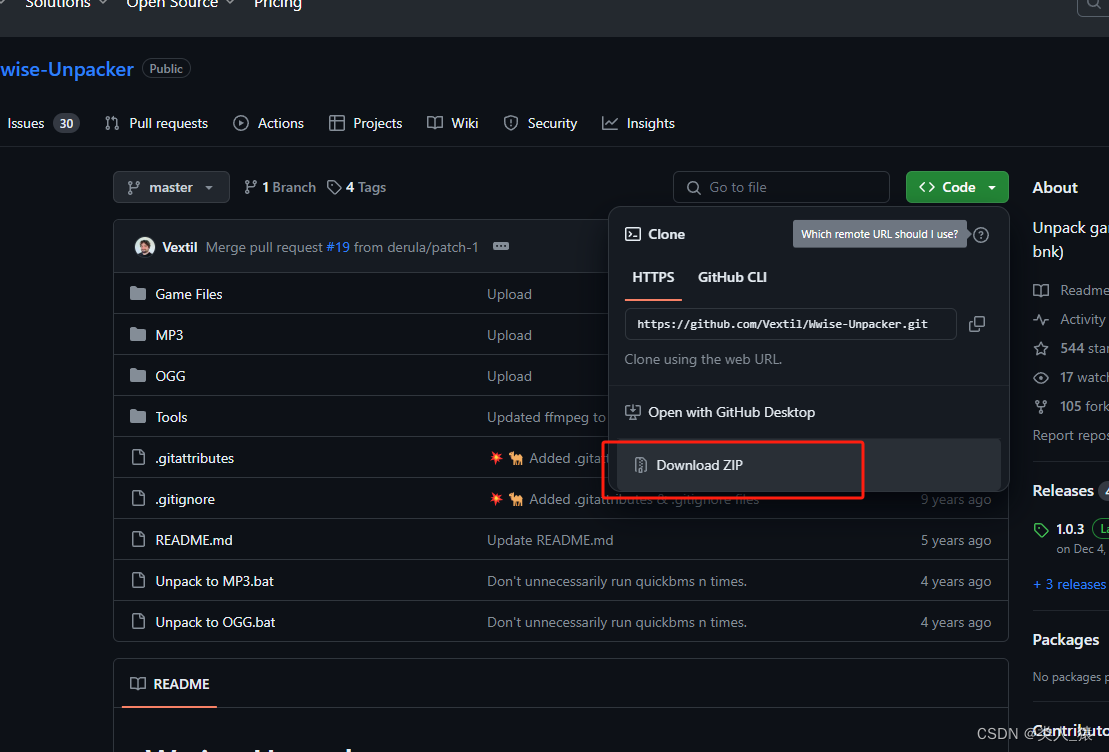Open the Pricing nav link
The width and height of the screenshot is (1109, 752).
pos(278,4)
